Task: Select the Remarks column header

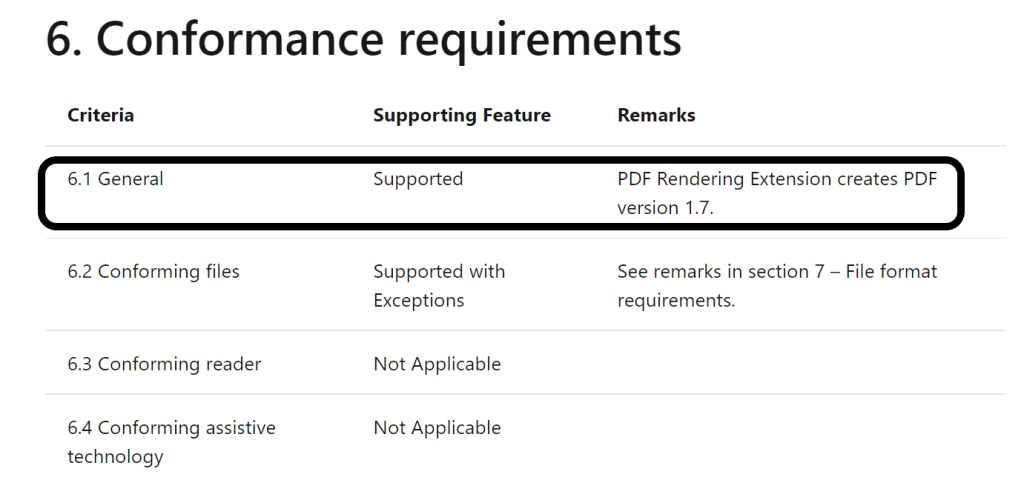Action: point(656,115)
